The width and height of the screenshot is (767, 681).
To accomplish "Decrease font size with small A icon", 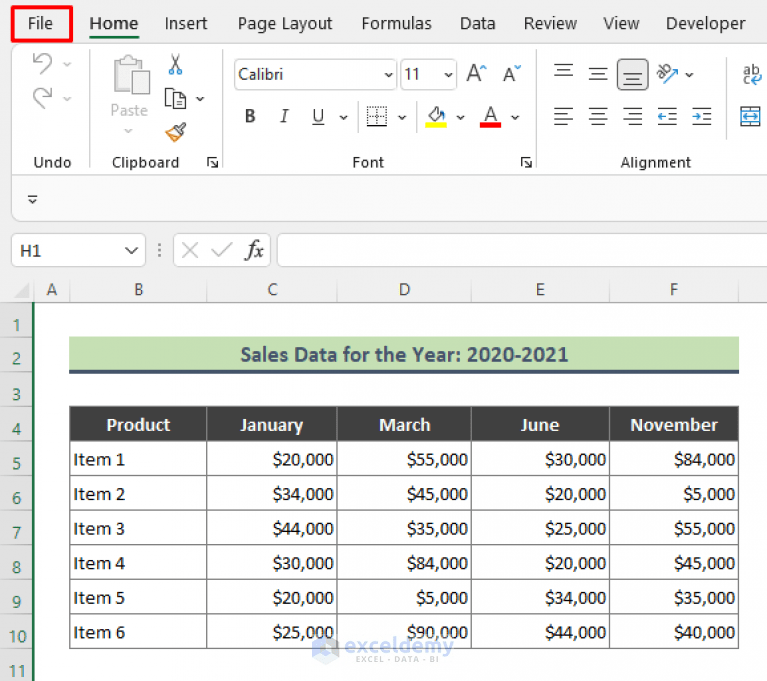I will tap(512, 74).
